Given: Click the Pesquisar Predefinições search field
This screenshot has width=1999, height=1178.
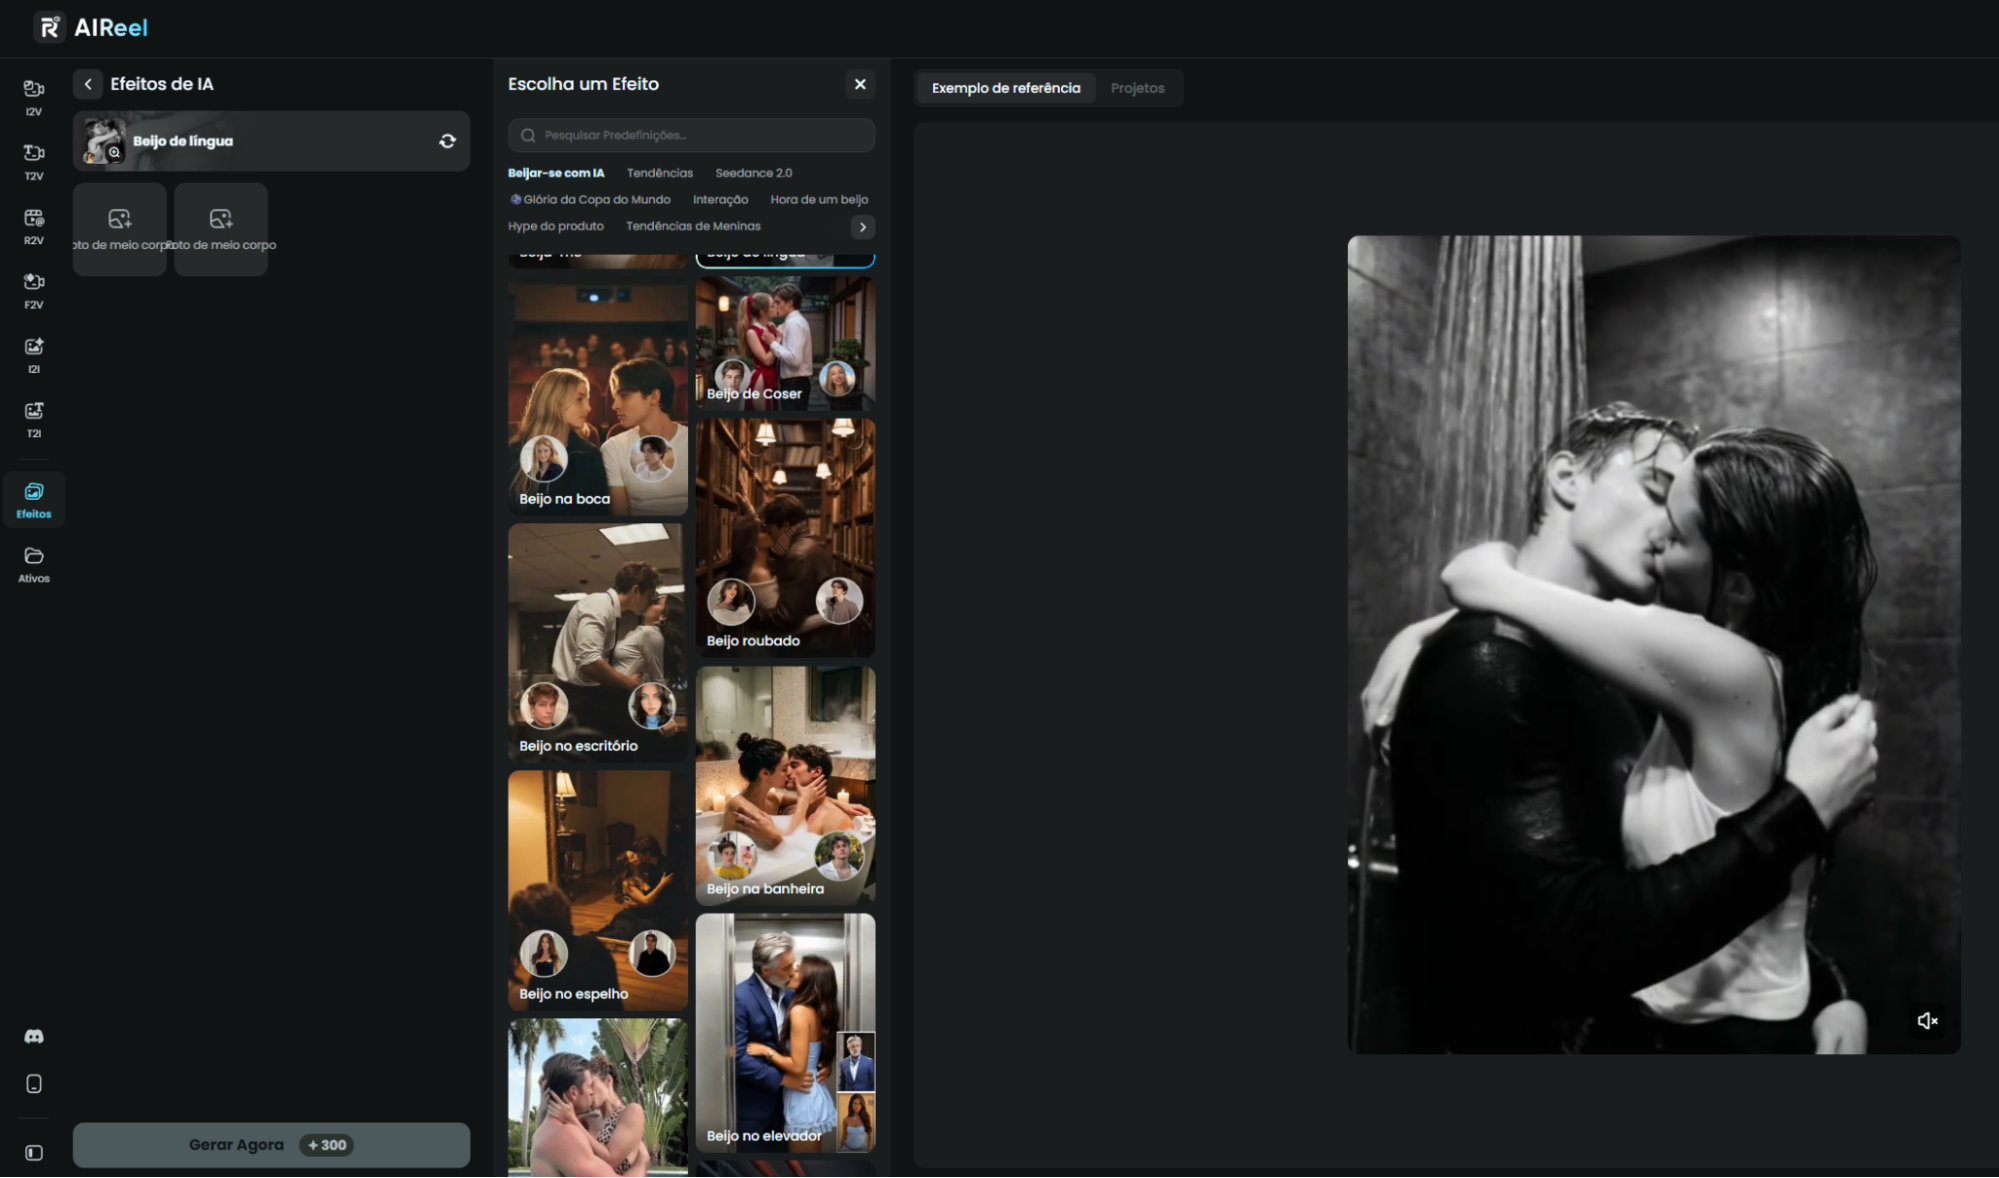Looking at the screenshot, I should (x=692, y=135).
